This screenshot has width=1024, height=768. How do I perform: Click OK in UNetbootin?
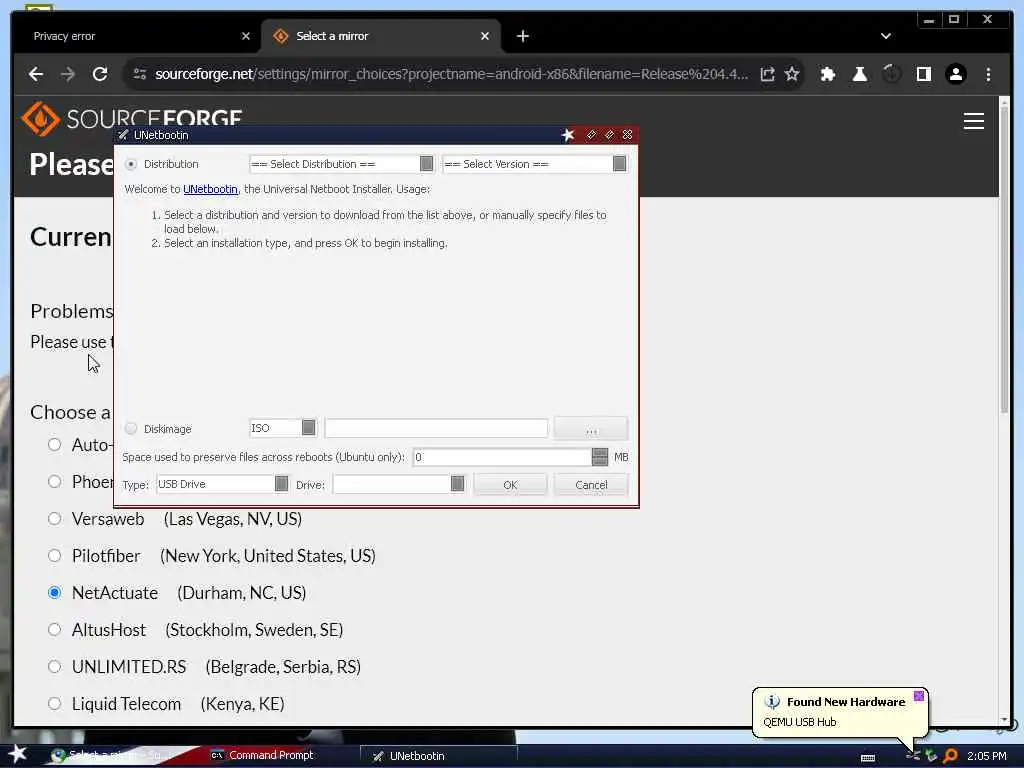(510, 485)
